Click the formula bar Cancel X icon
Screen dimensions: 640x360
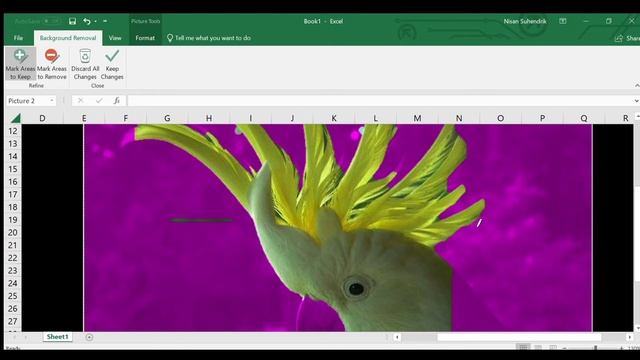point(80,100)
